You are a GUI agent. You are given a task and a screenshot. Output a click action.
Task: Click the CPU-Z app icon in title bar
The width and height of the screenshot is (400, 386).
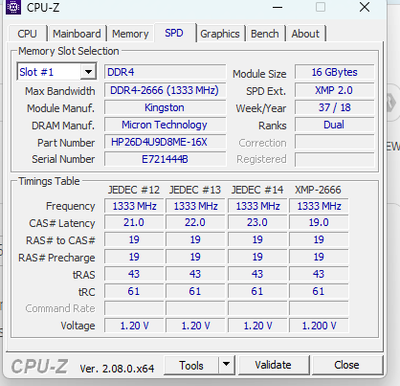click(x=13, y=7)
